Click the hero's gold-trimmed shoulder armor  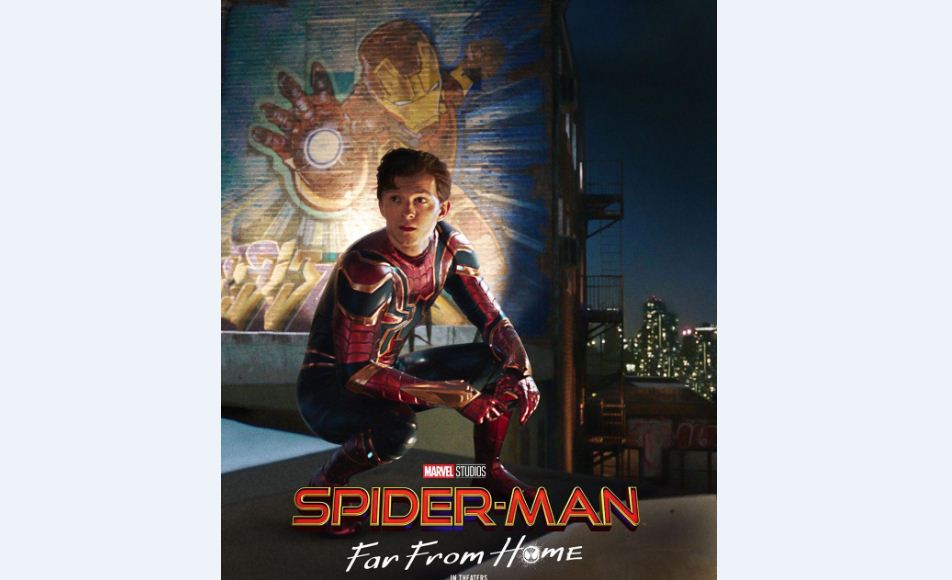(364, 279)
